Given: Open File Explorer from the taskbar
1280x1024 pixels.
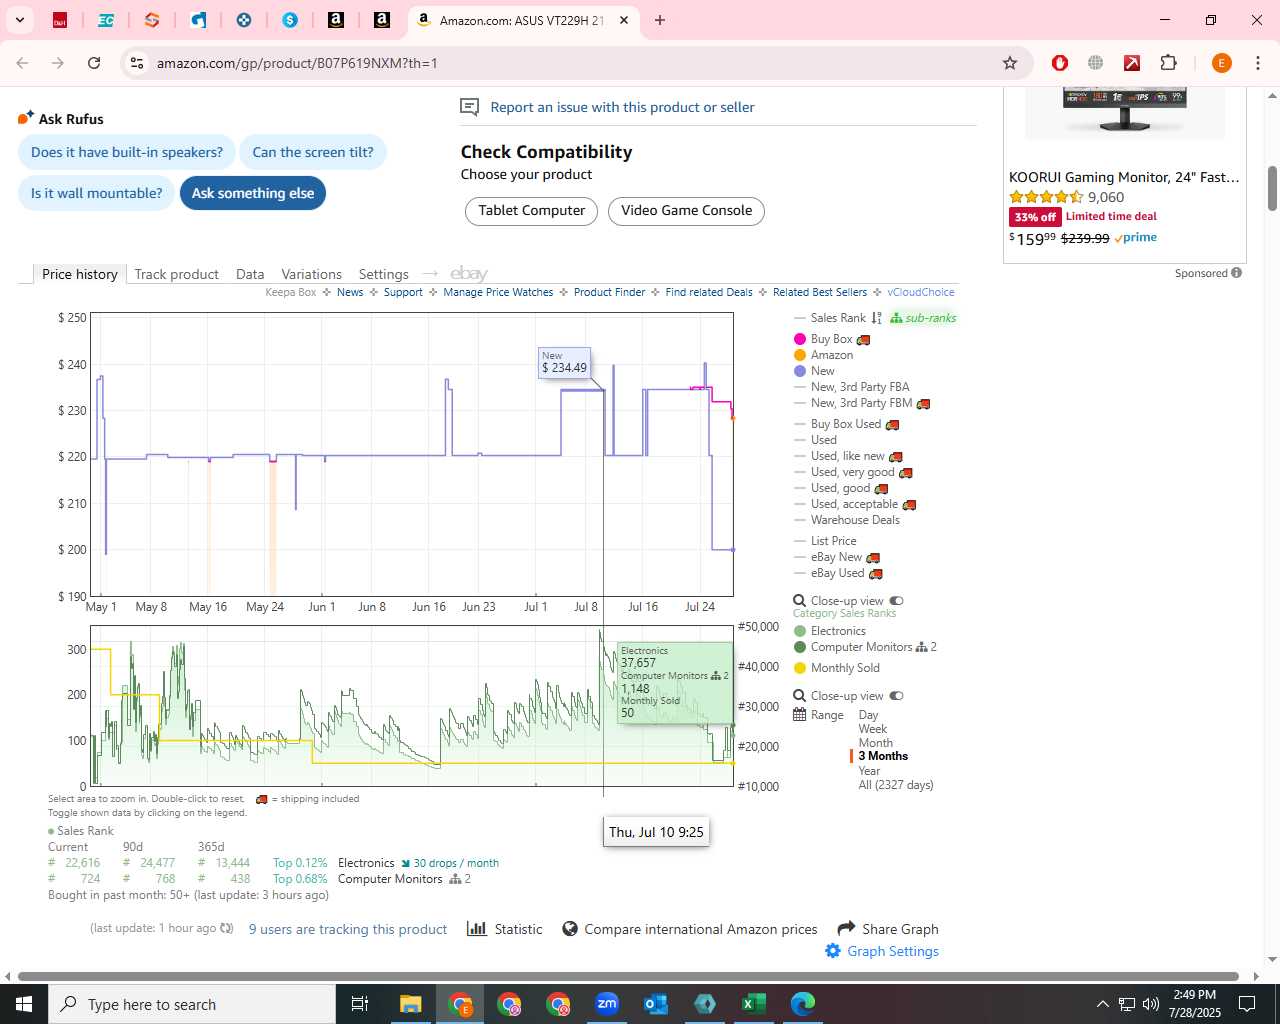Looking at the screenshot, I should point(411,1004).
